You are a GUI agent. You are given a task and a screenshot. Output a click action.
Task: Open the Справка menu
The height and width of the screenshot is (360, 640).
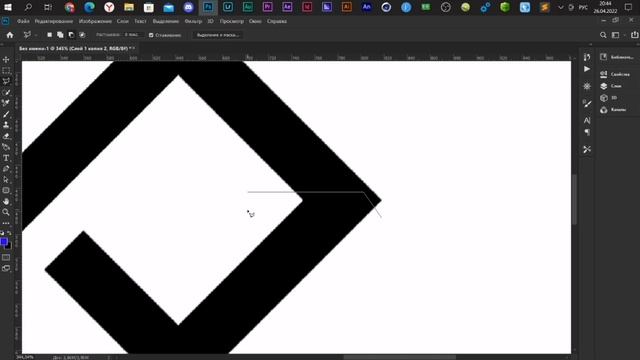[277, 21]
